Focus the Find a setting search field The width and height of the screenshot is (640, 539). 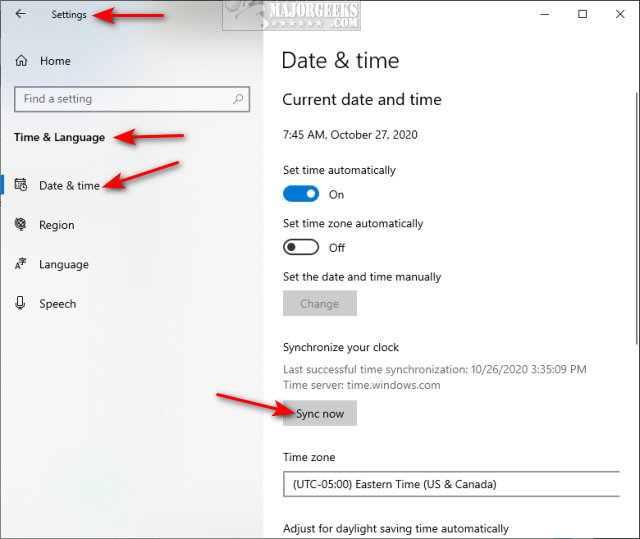tap(120, 99)
